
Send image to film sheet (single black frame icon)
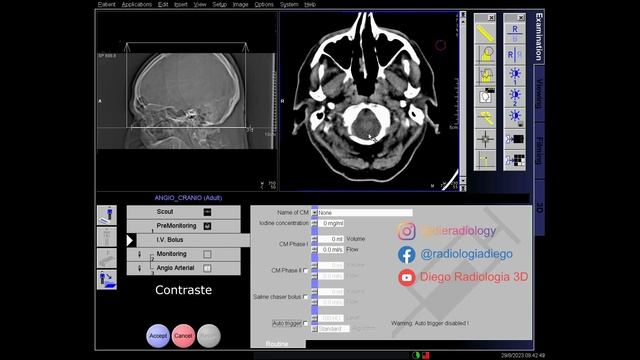point(515,139)
